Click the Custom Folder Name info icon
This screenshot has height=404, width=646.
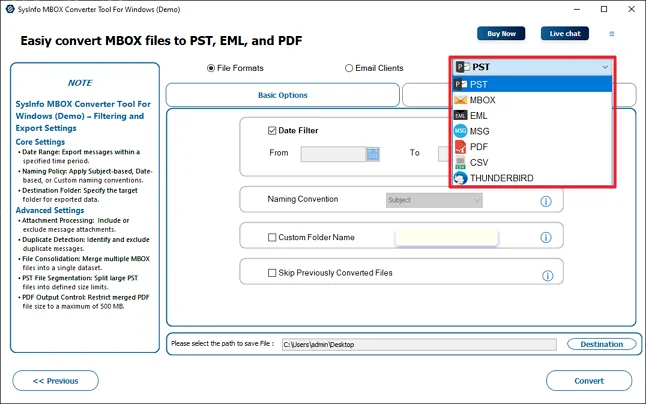[x=546, y=237]
